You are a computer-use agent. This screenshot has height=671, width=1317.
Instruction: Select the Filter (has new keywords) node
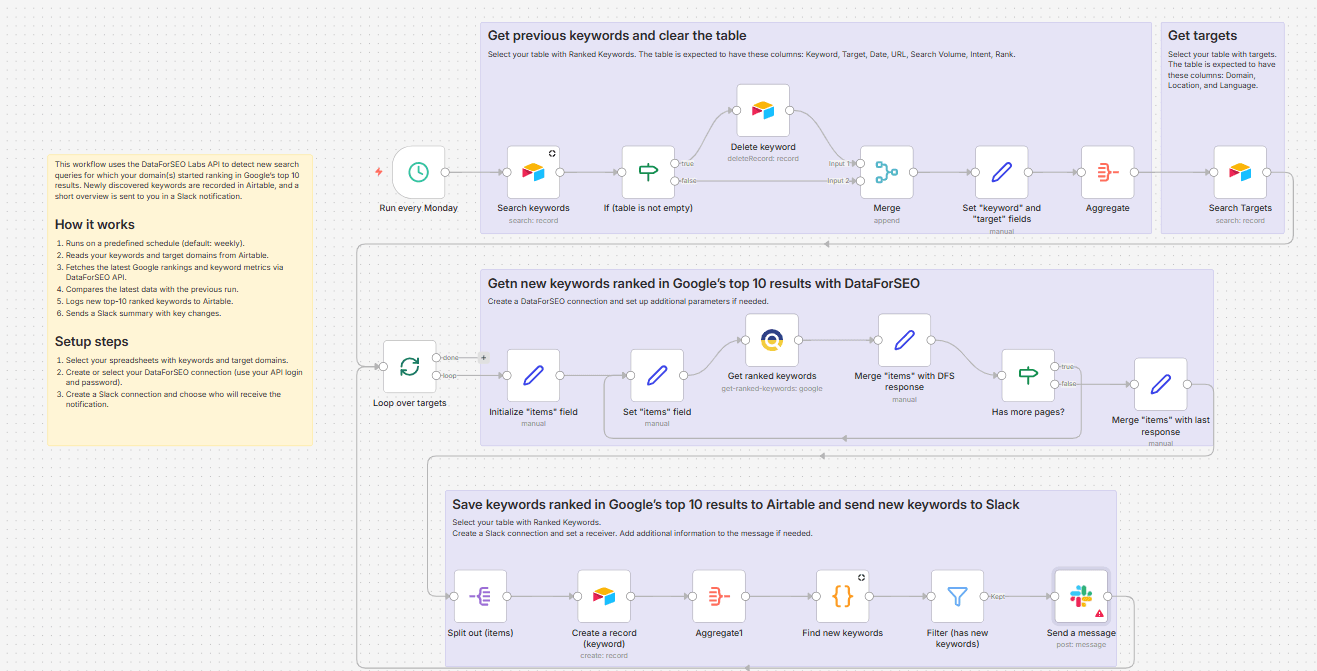pyautogui.click(x=956, y=597)
